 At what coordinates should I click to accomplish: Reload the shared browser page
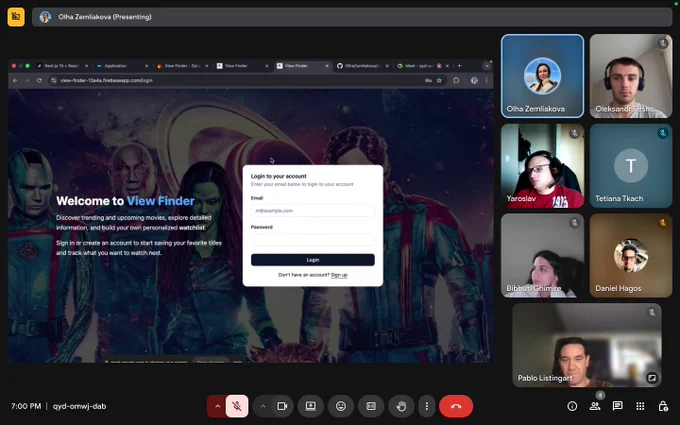click(x=39, y=81)
